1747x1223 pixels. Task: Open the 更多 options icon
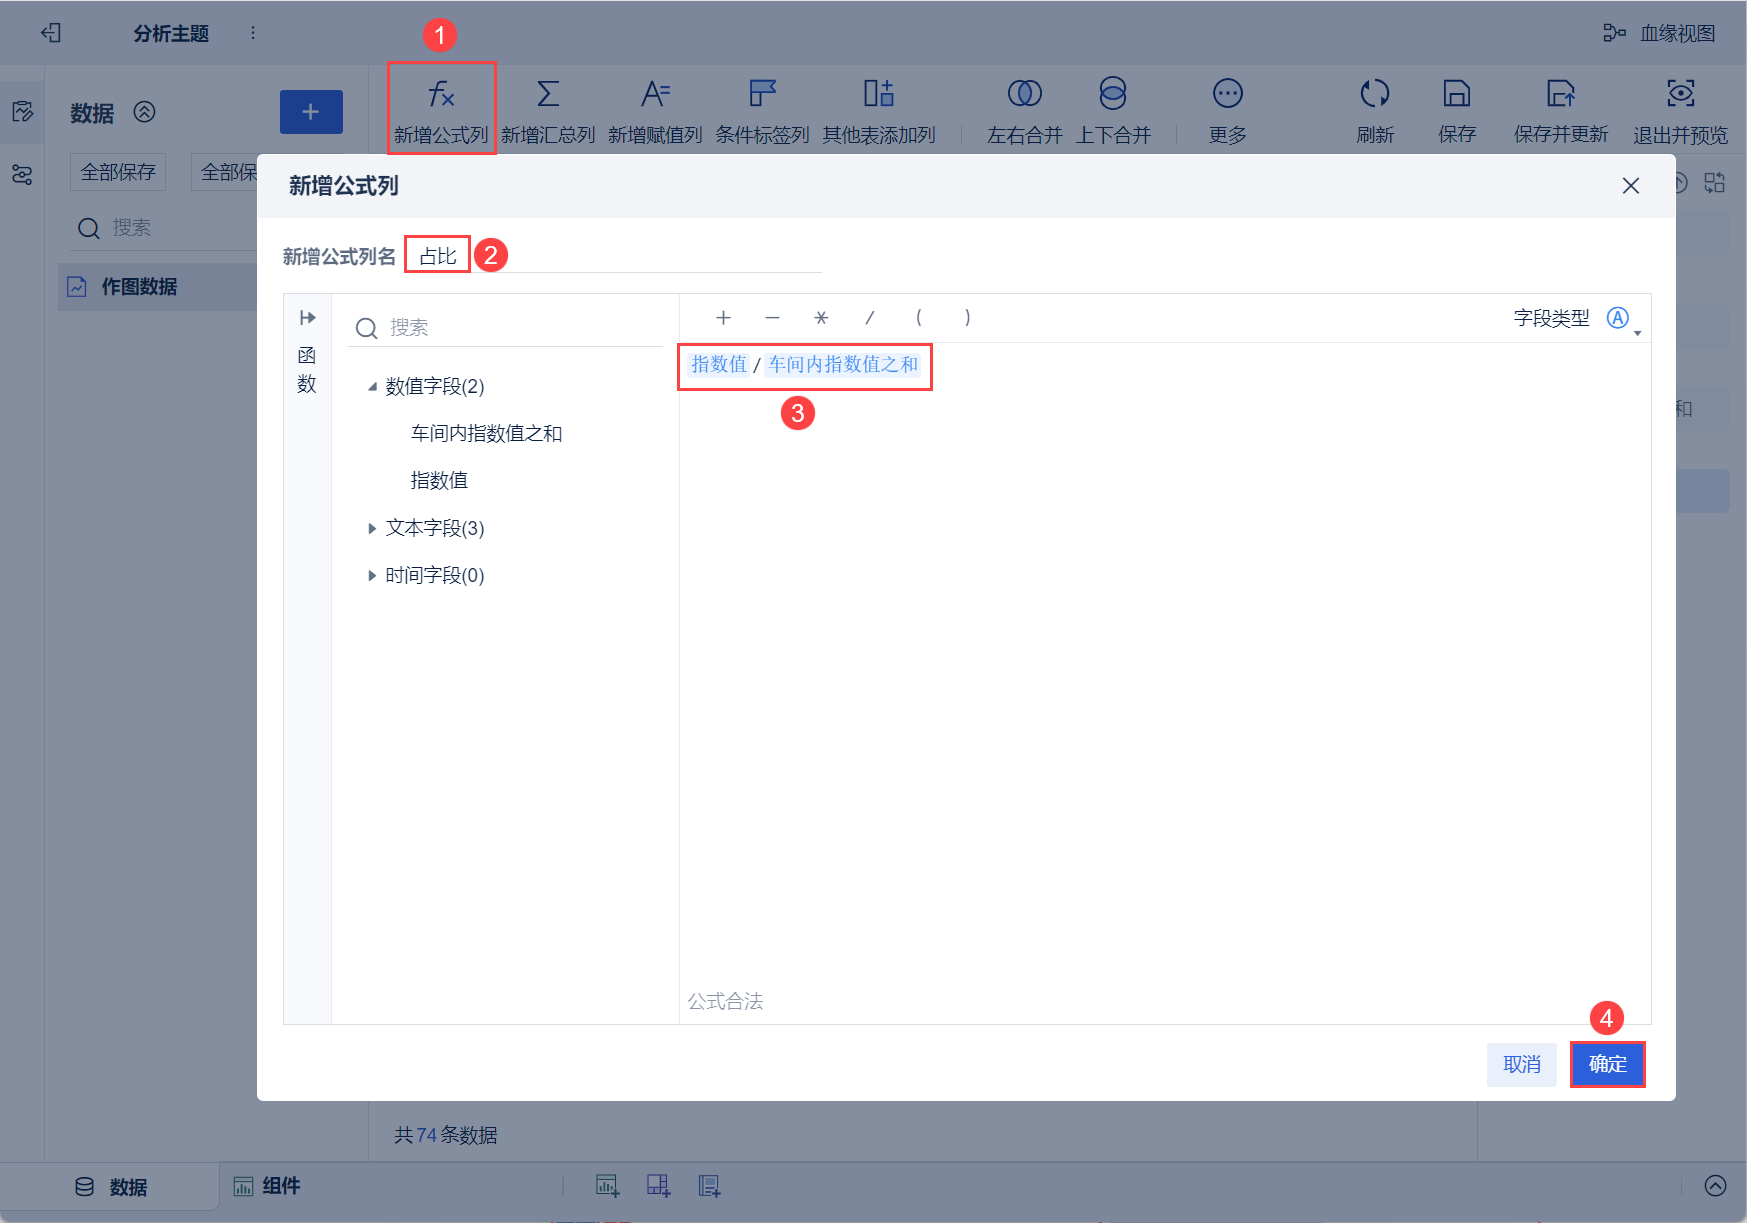[x=1227, y=94]
